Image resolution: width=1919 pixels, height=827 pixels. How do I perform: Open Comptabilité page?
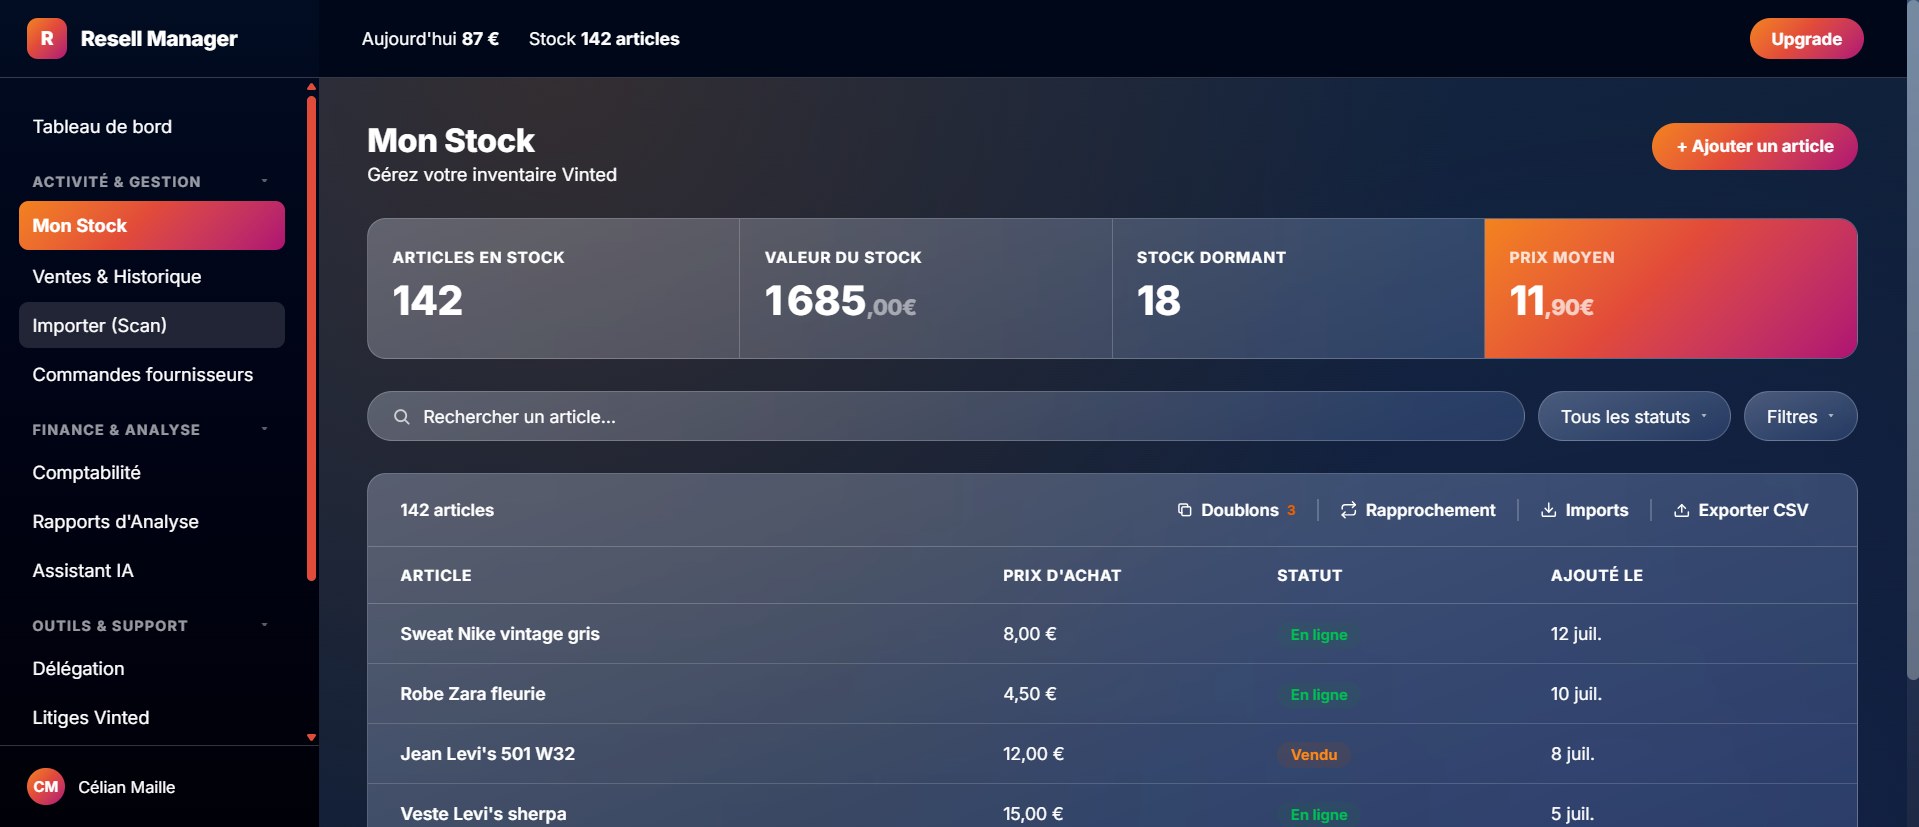click(152, 472)
